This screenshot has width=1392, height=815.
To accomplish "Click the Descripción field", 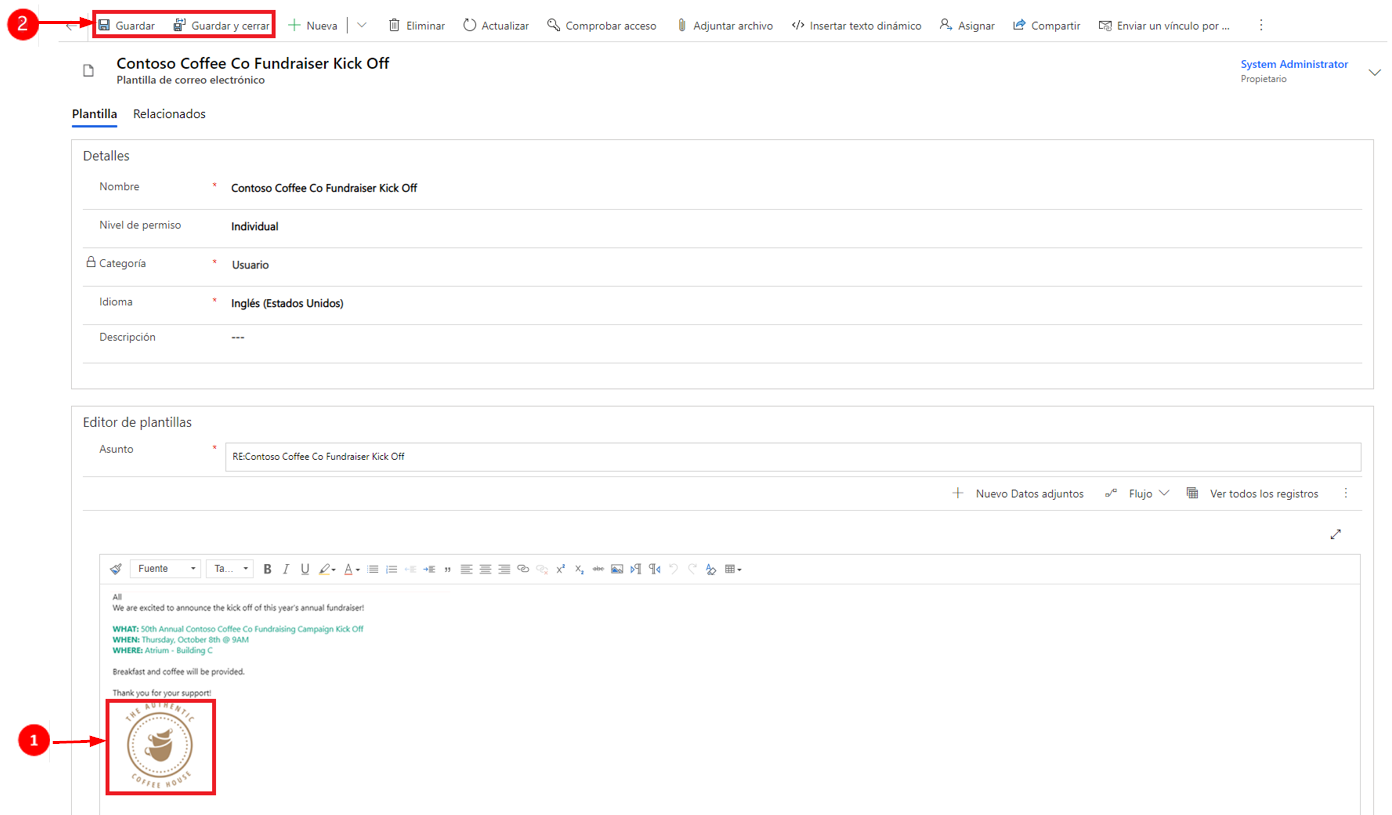I will tap(795, 338).
